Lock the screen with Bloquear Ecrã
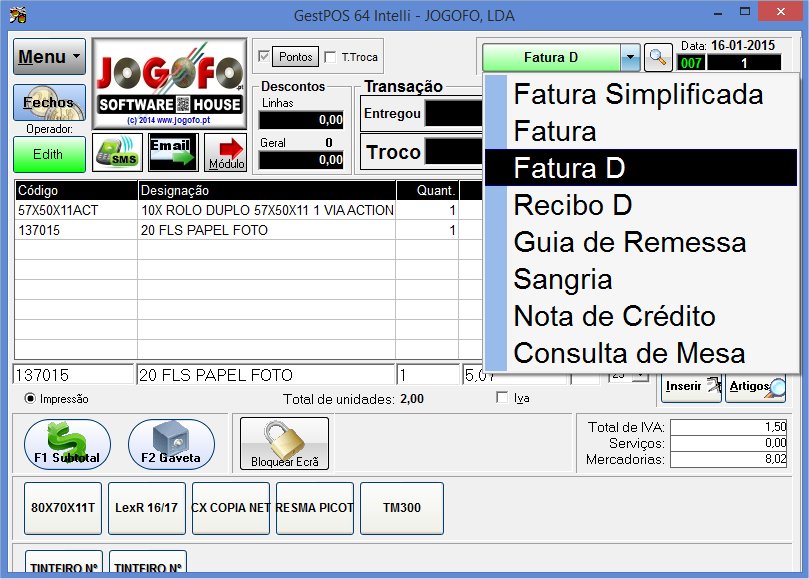Screen dimensions: 809x579 283,444
